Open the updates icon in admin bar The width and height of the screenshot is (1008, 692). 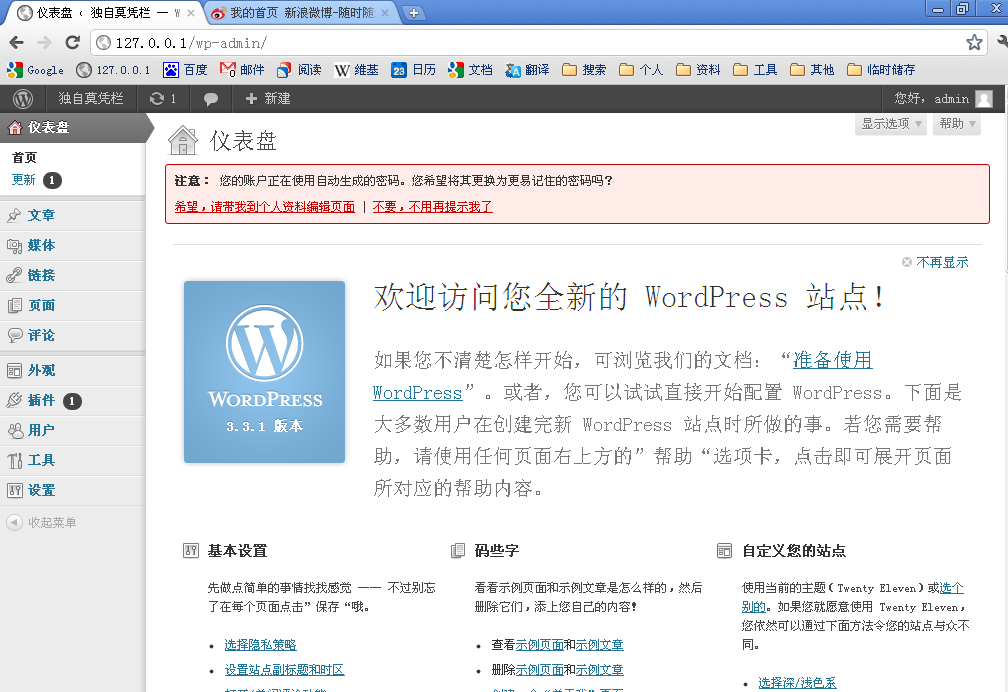[x=163, y=98]
